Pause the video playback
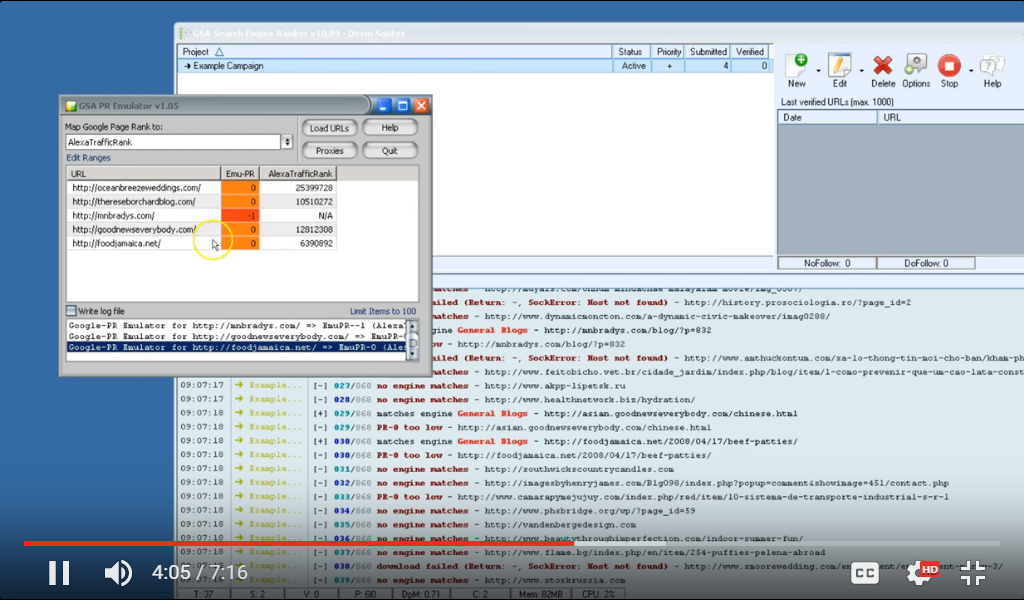This screenshot has height=600, width=1024. (x=59, y=573)
